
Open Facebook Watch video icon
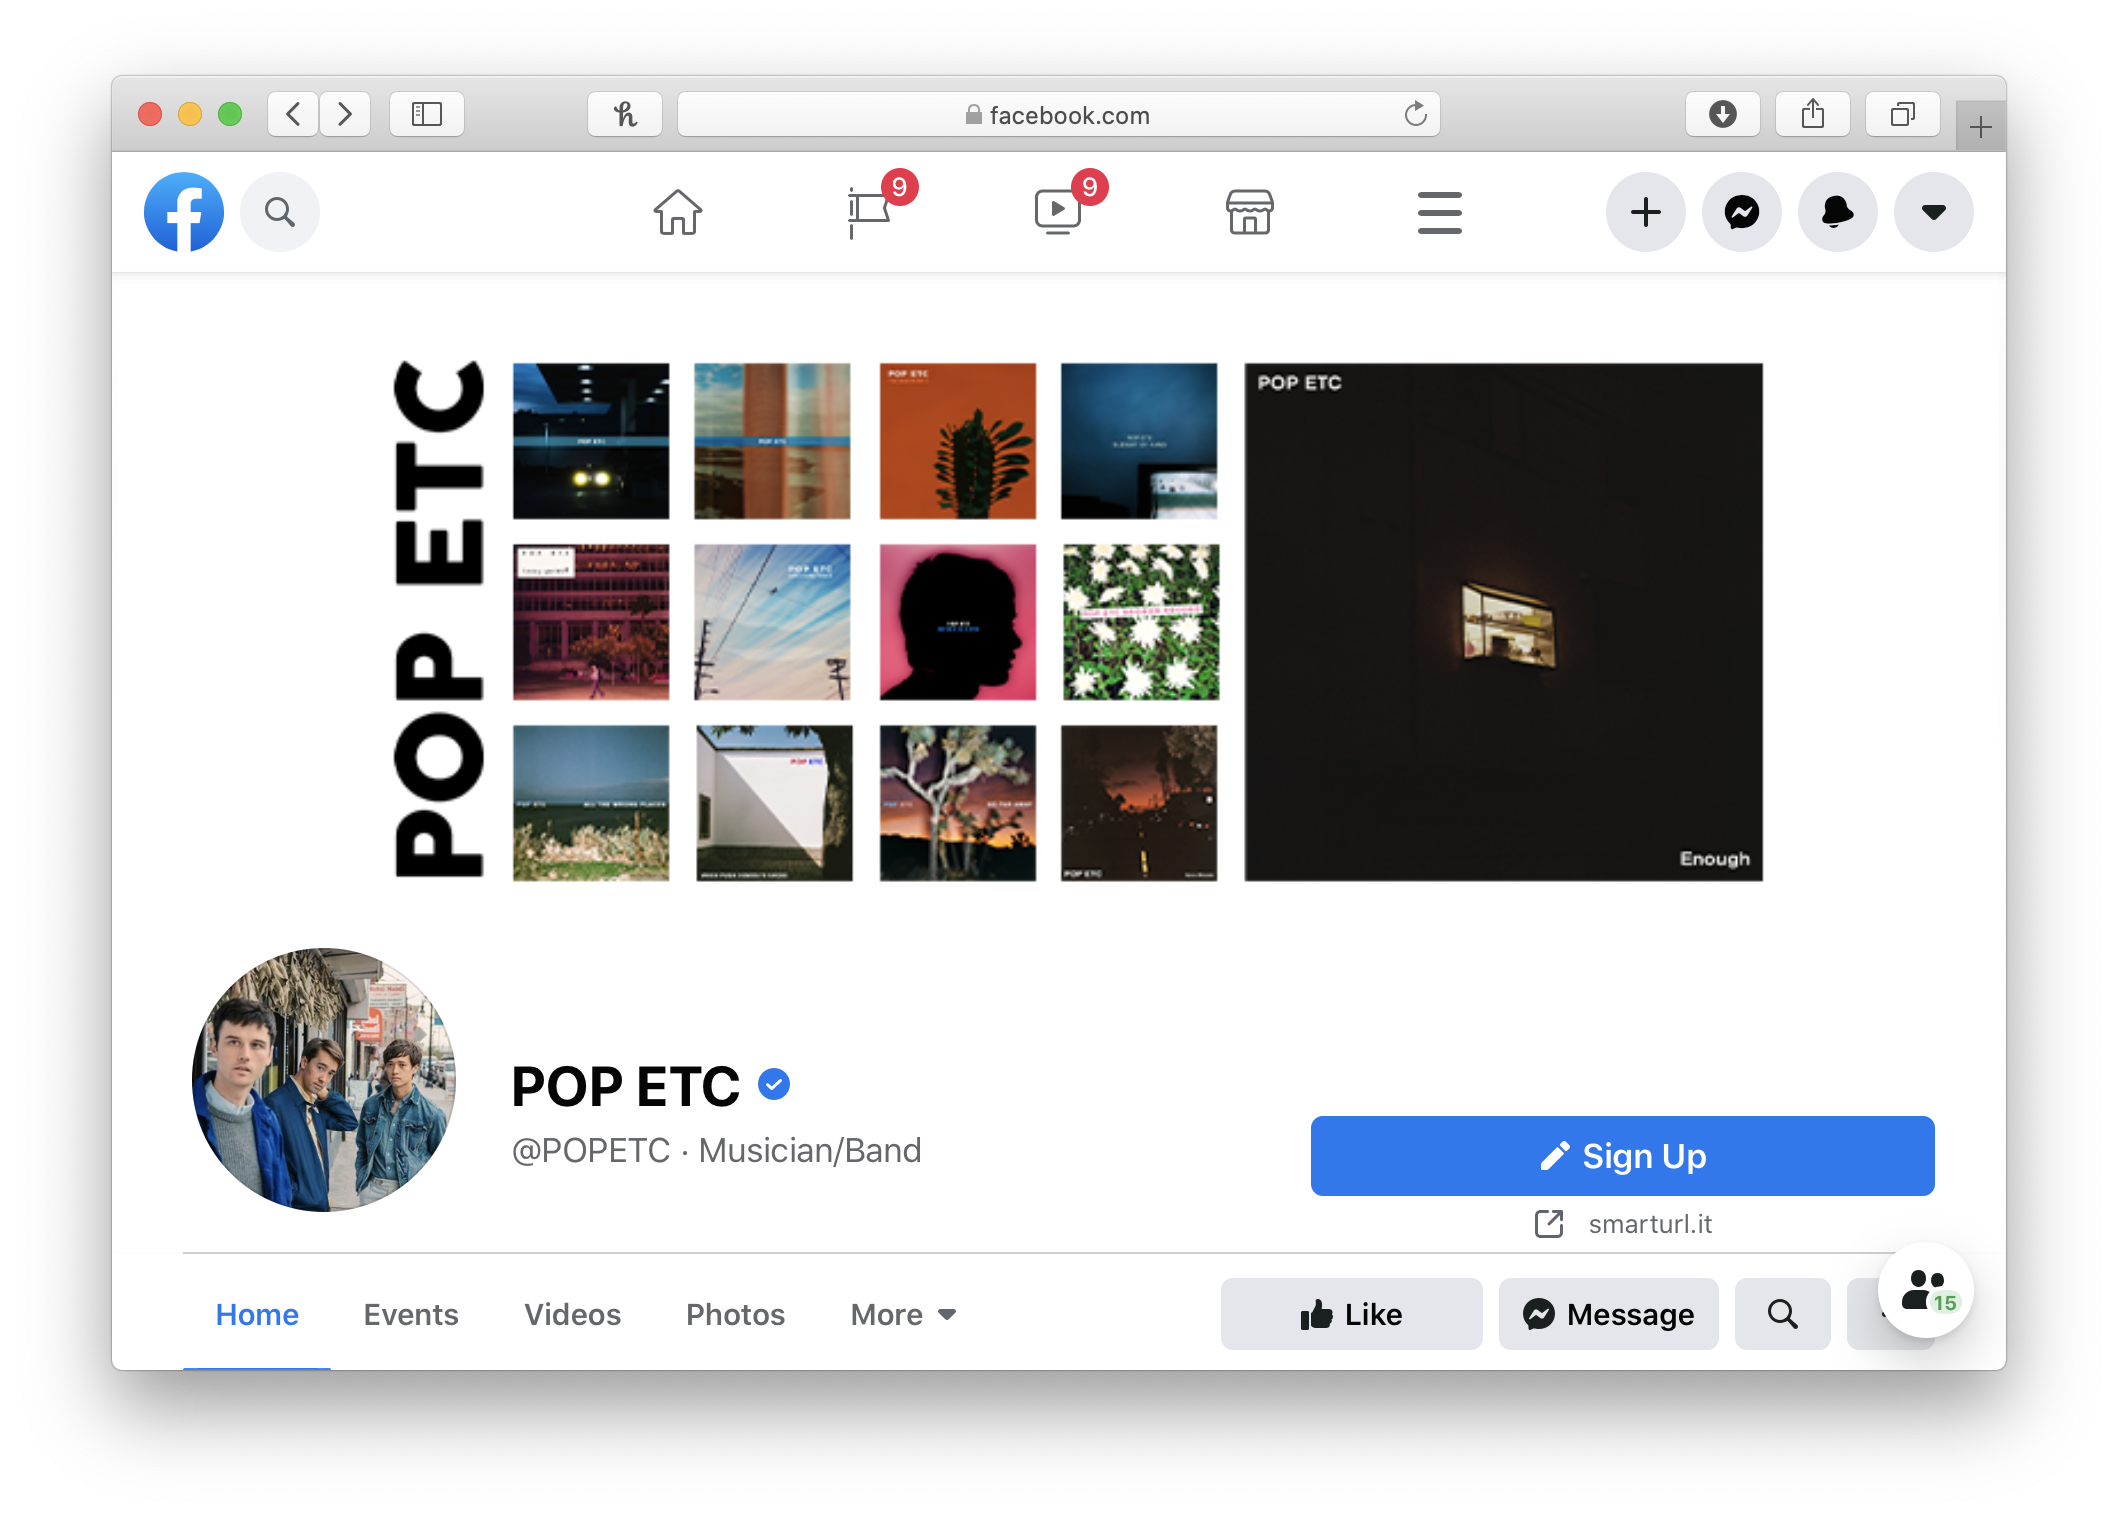1060,212
